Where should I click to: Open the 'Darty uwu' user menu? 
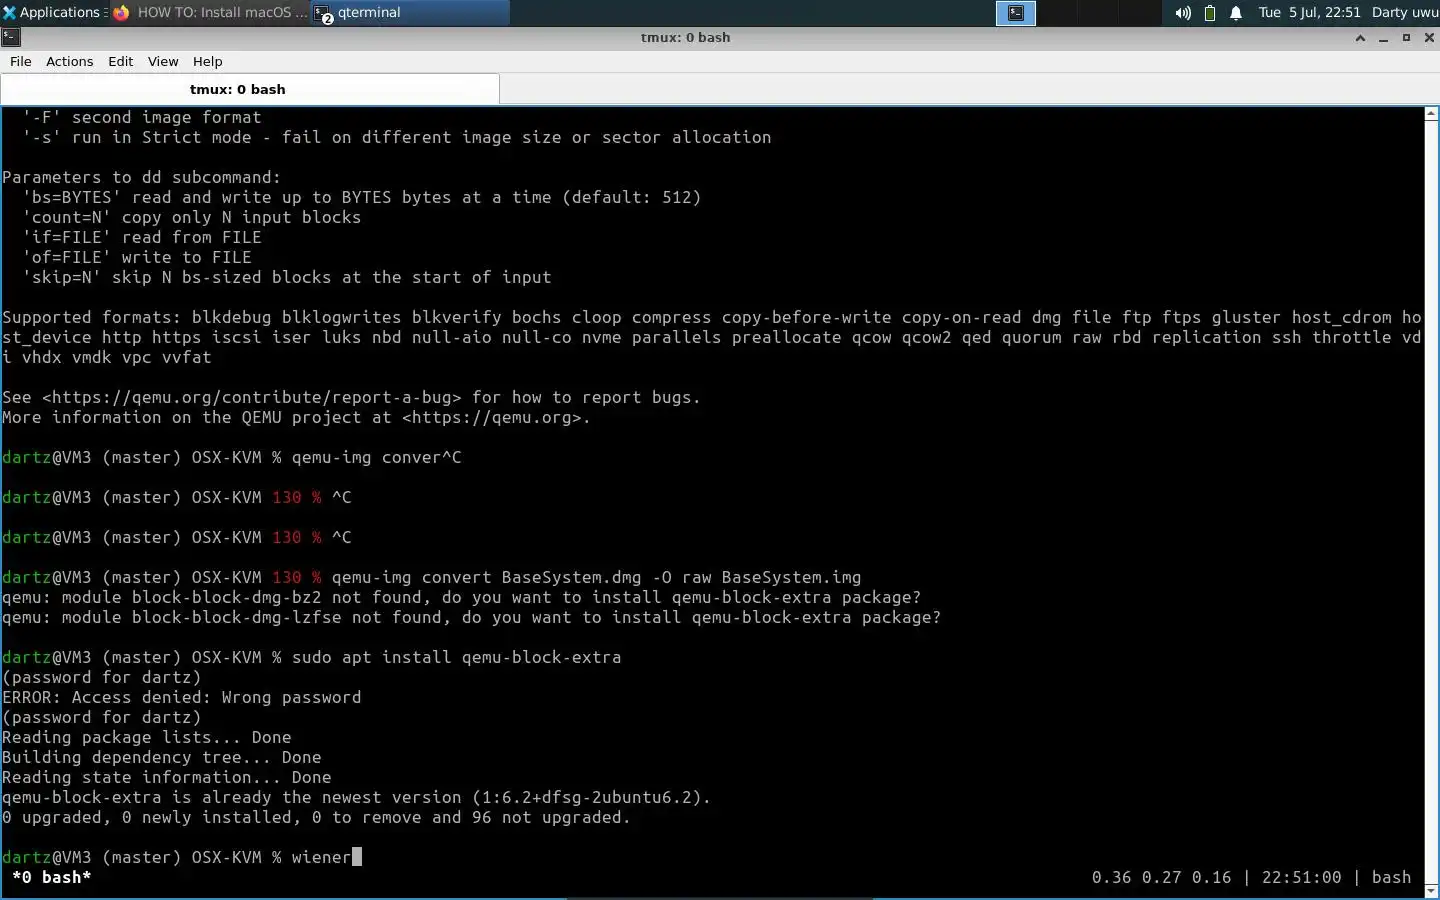coord(1404,12)
